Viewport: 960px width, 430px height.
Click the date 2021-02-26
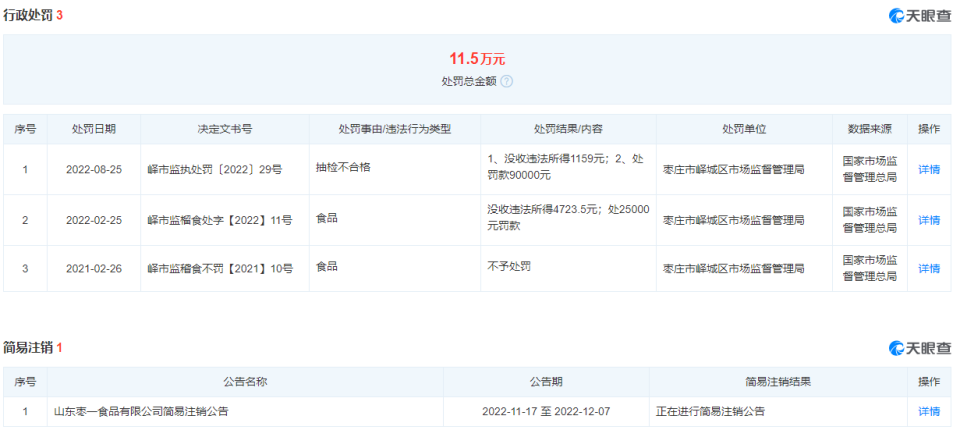pos(94,268)
